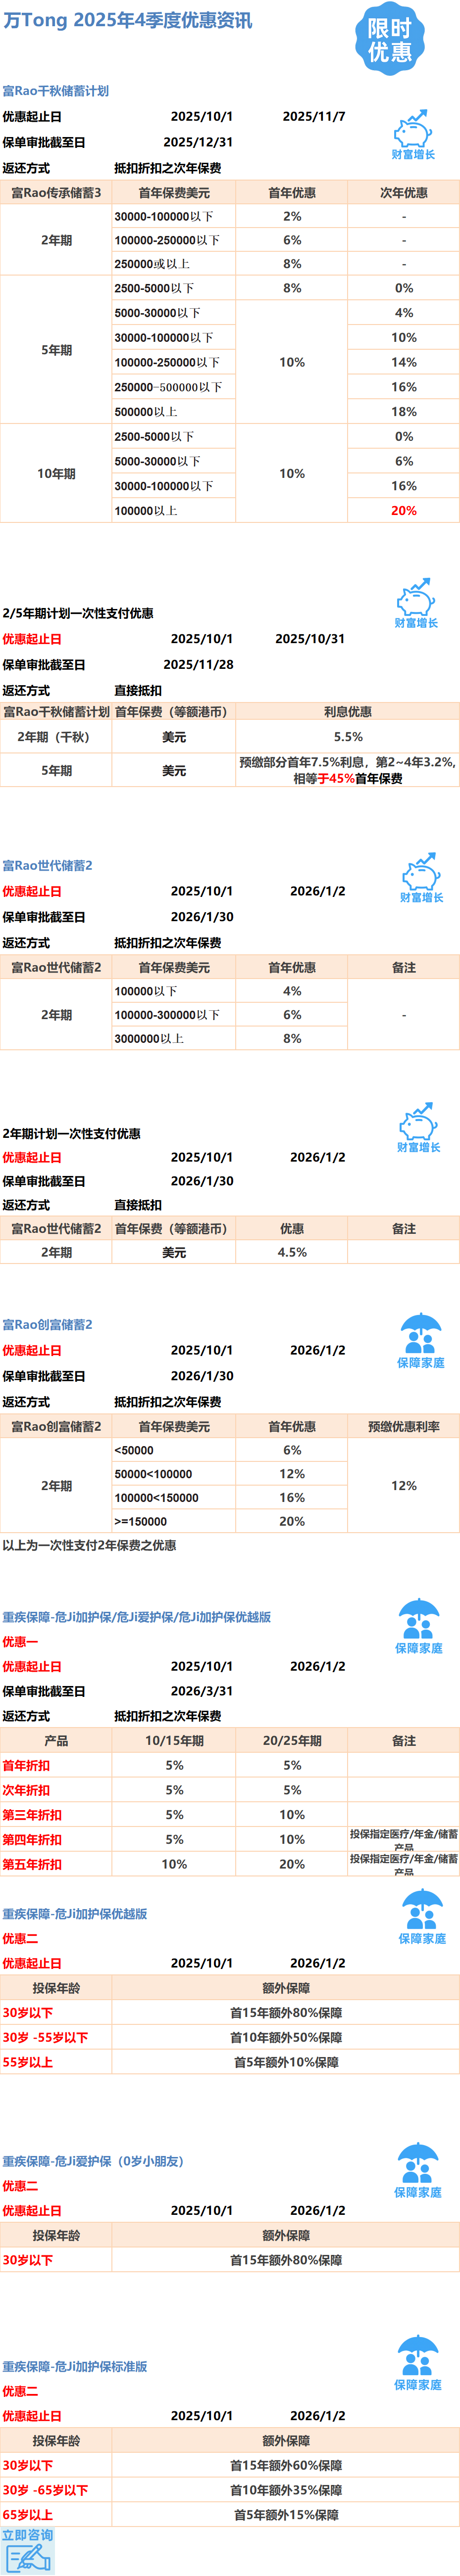Click the 预缴优惠利率 column header
460x2576 pixels.
pos(403,1426)
